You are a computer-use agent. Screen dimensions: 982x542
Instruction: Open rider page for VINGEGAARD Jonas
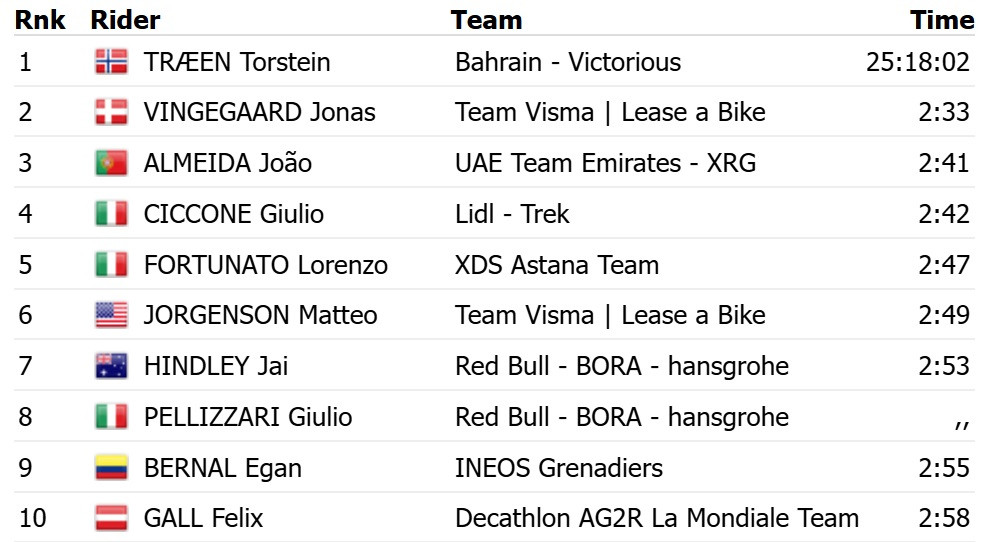click(259, 113)
